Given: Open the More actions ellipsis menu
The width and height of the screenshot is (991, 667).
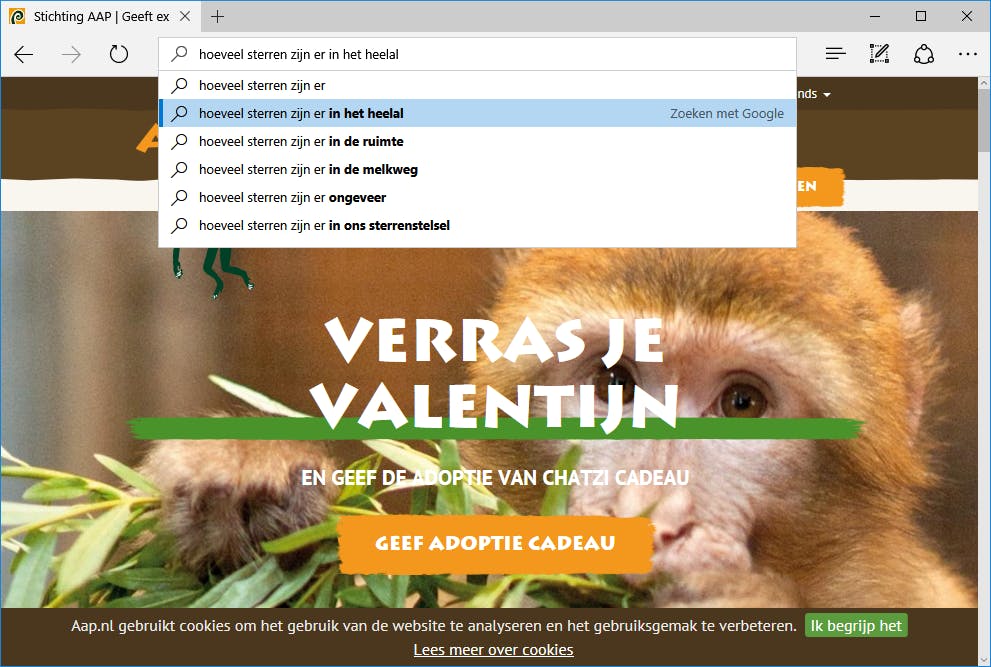Looking at the screenshot, I should pyautogui.click(x=968, y=54).
